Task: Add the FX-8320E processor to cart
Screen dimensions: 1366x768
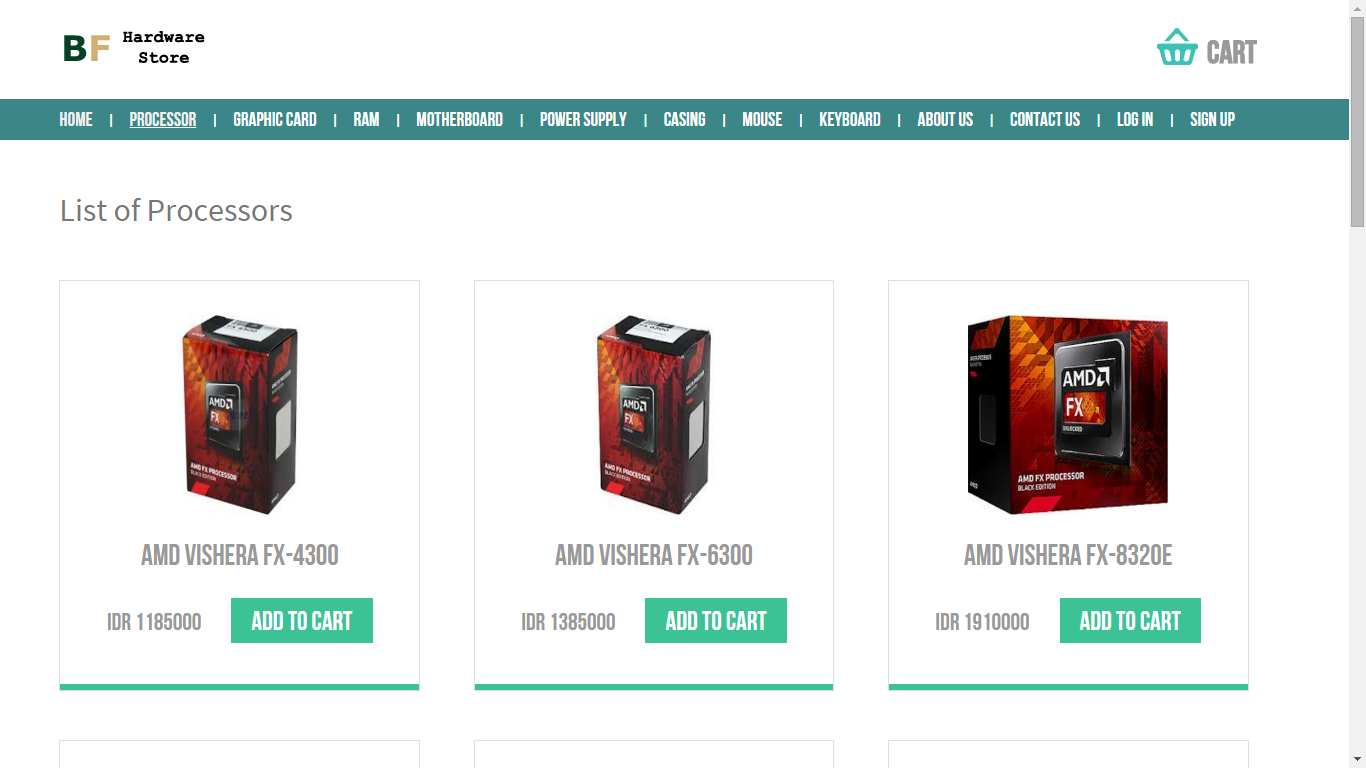Action: click(x=1130, y=621)
